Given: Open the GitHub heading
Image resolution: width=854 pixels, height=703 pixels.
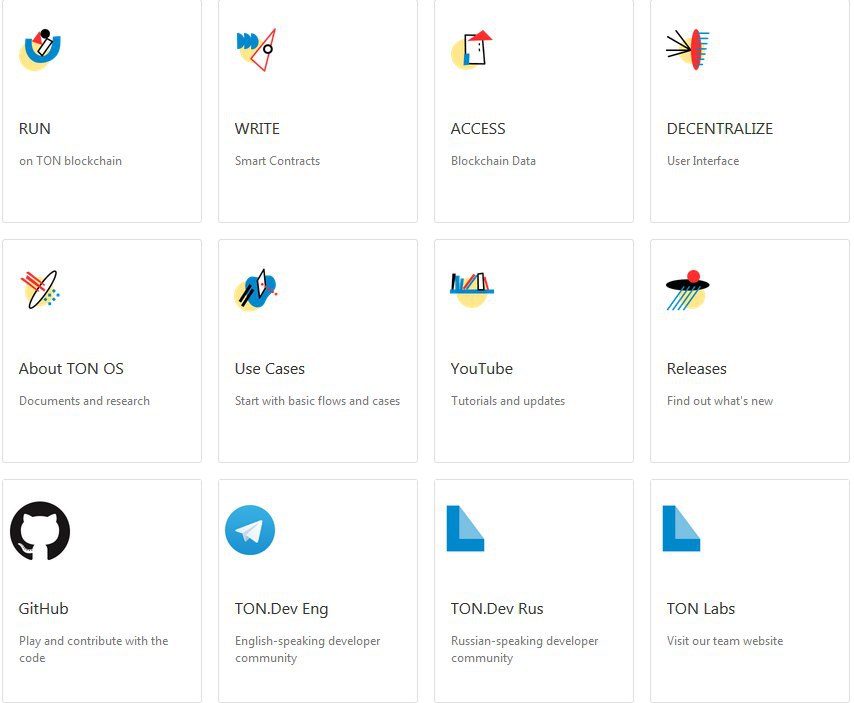Looking at the screenshot, I should pyautogui.click(x=44, y=609).
